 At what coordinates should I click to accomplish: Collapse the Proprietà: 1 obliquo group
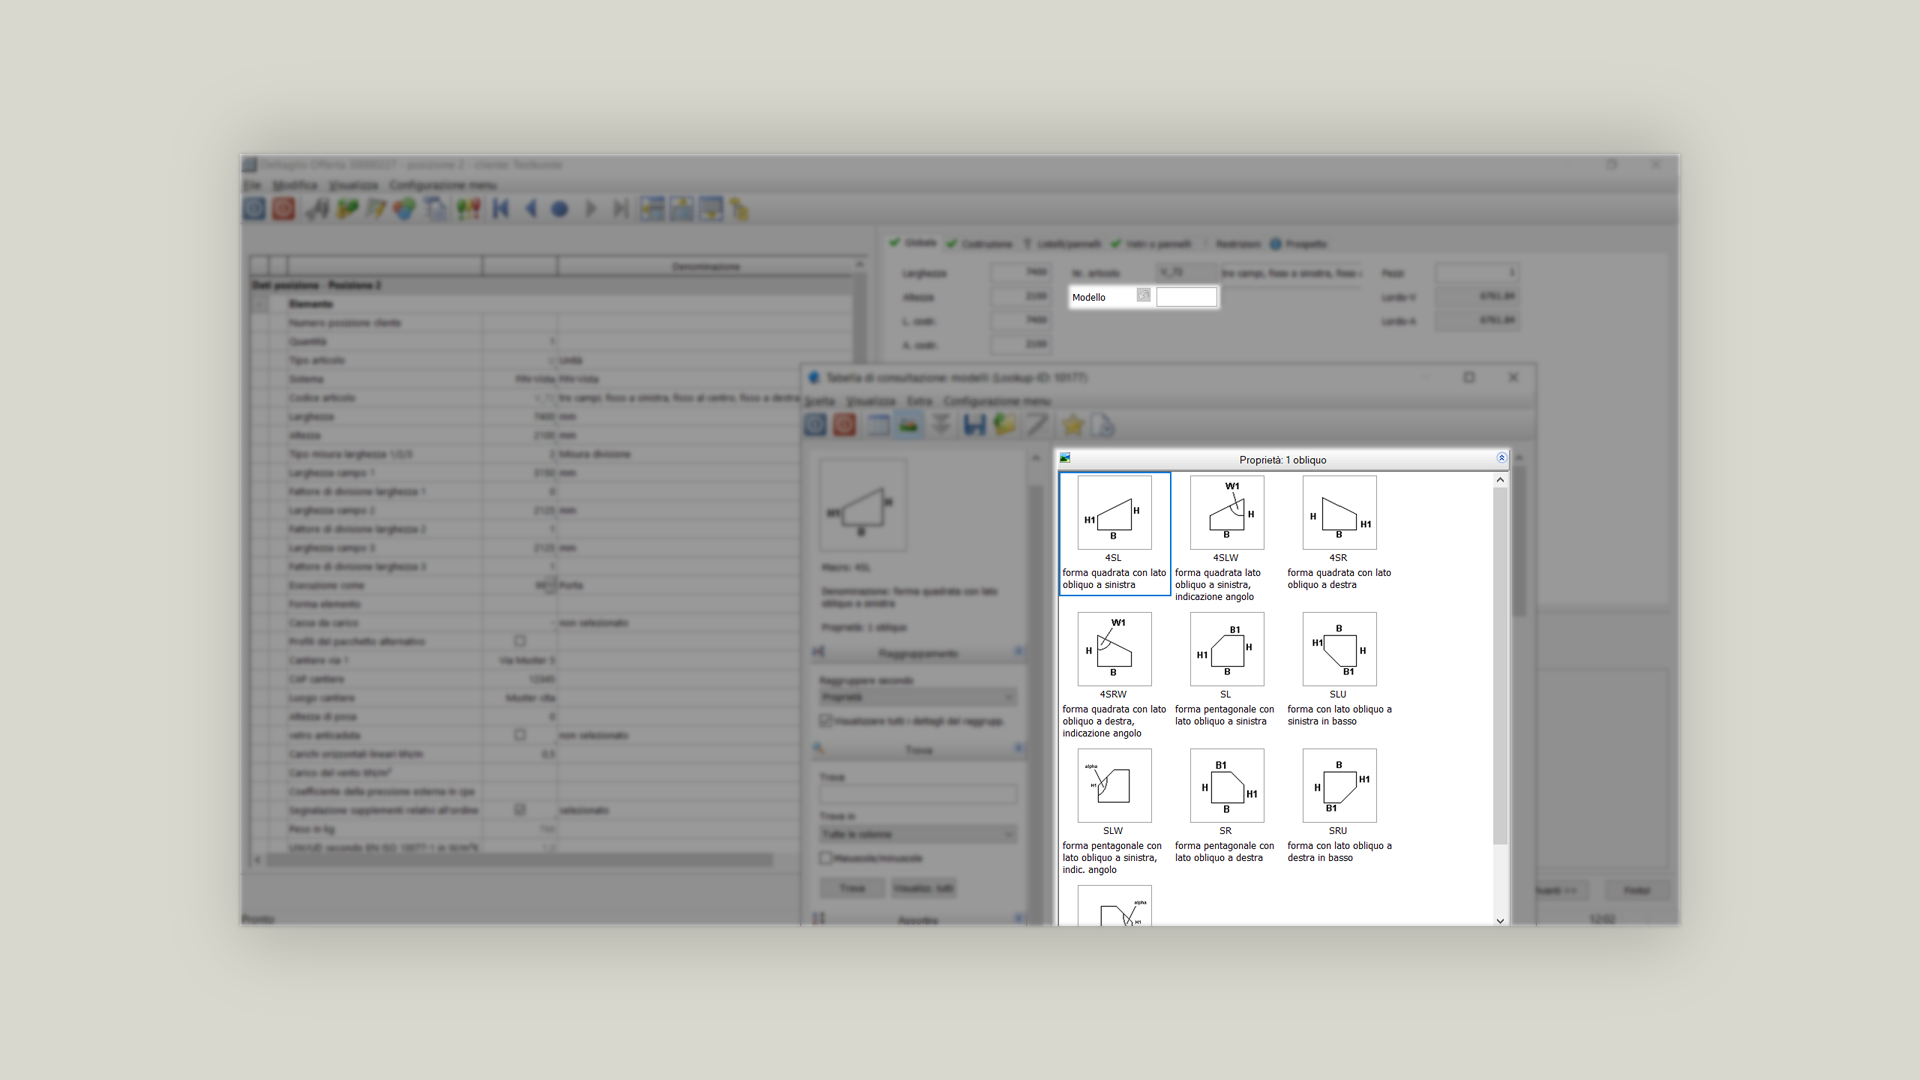click(x=1501, y=458)
